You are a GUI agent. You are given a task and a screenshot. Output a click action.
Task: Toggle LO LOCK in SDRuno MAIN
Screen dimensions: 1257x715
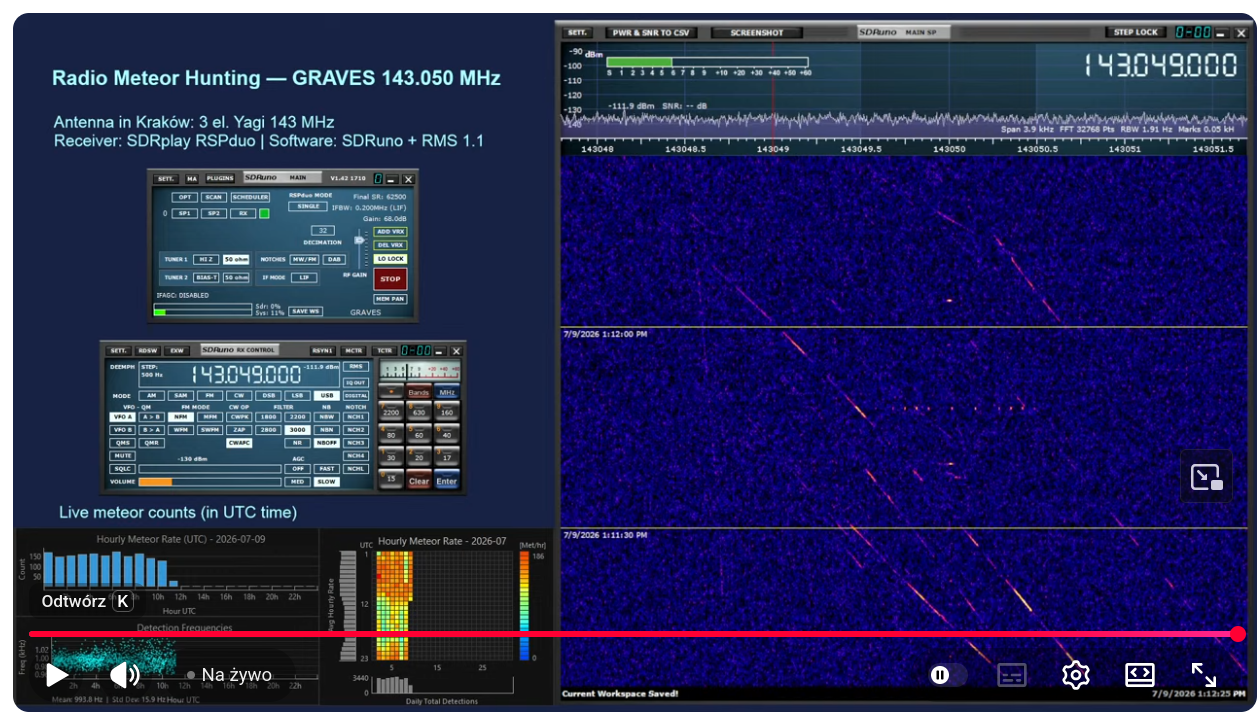(x=390, y=259)
